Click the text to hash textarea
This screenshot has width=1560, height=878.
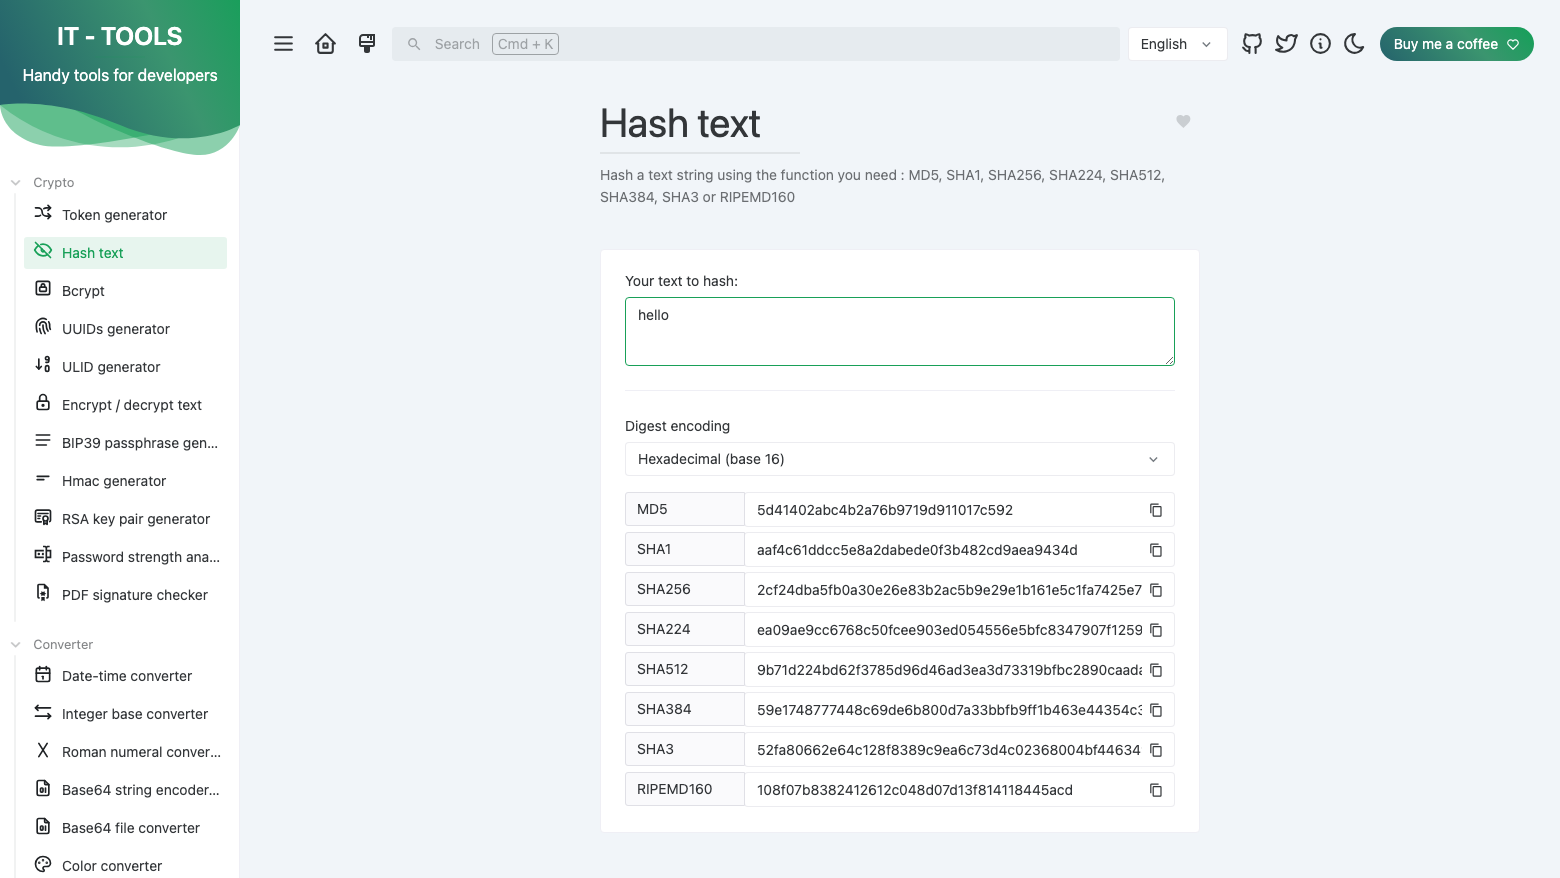coord(899,331)
